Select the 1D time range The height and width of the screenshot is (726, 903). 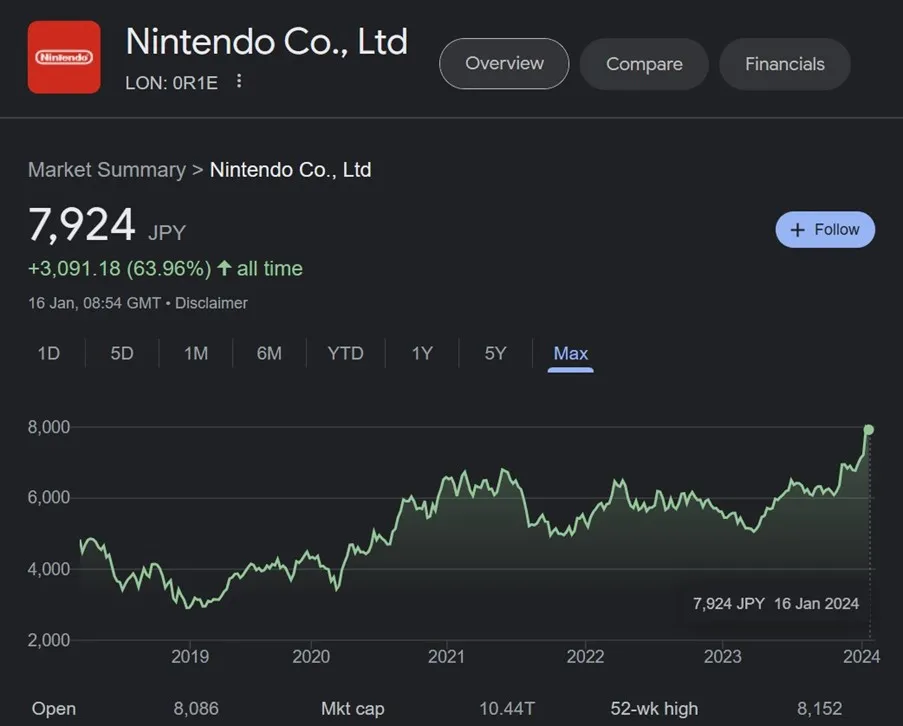48,353
